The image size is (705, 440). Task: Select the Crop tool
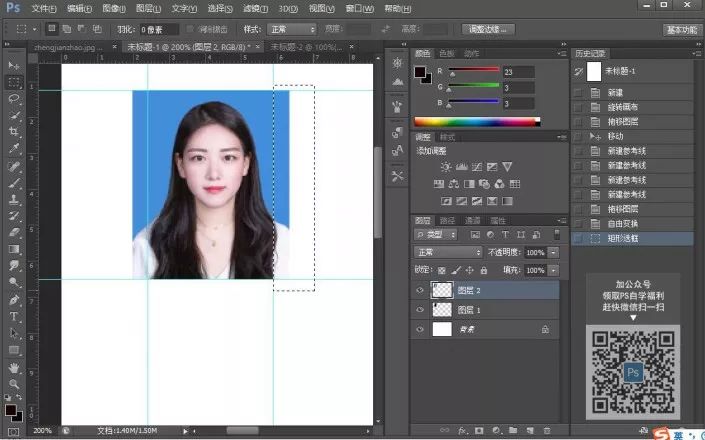pyautogui.click(x=14, y=132)
